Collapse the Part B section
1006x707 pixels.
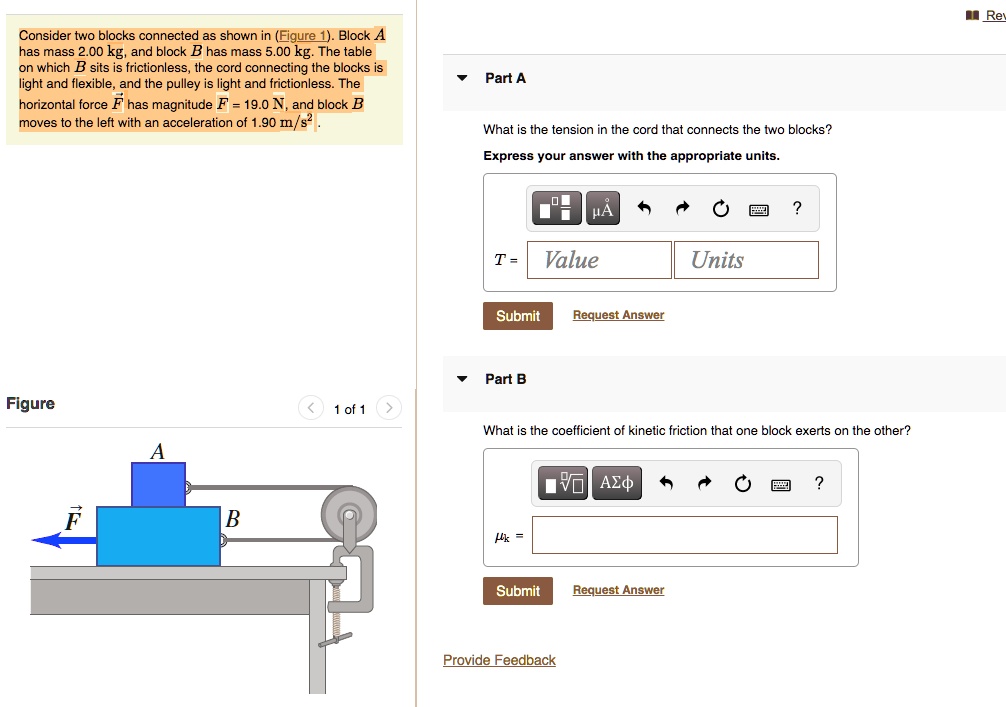(462, 379)
